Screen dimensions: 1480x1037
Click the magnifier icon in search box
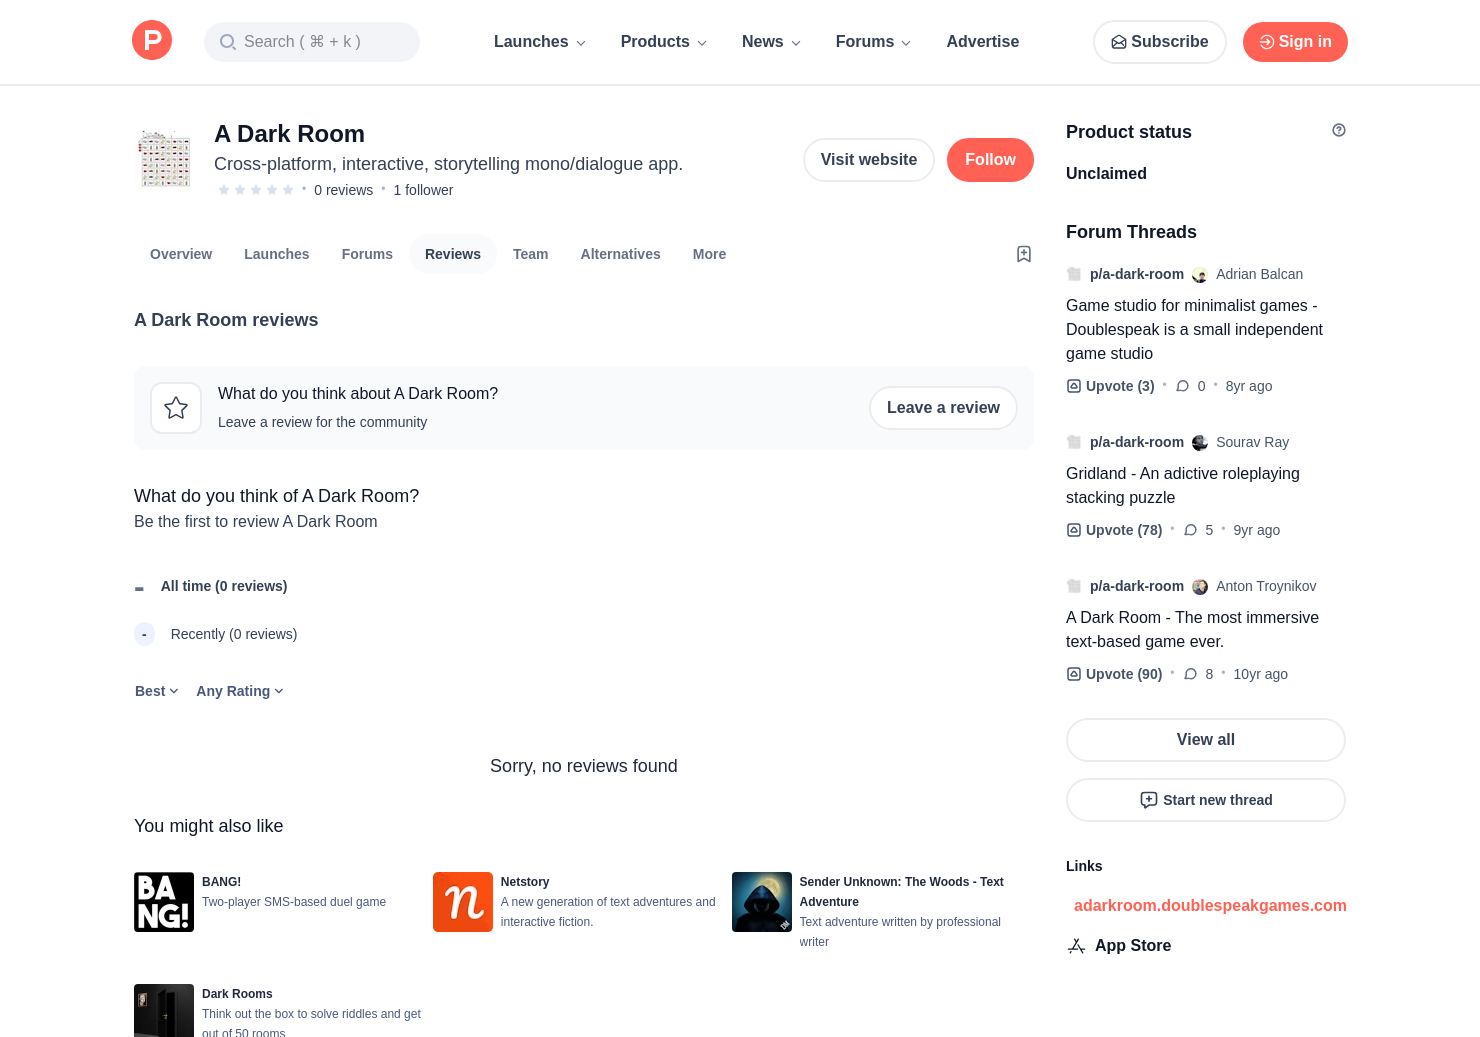coord(227,42)
